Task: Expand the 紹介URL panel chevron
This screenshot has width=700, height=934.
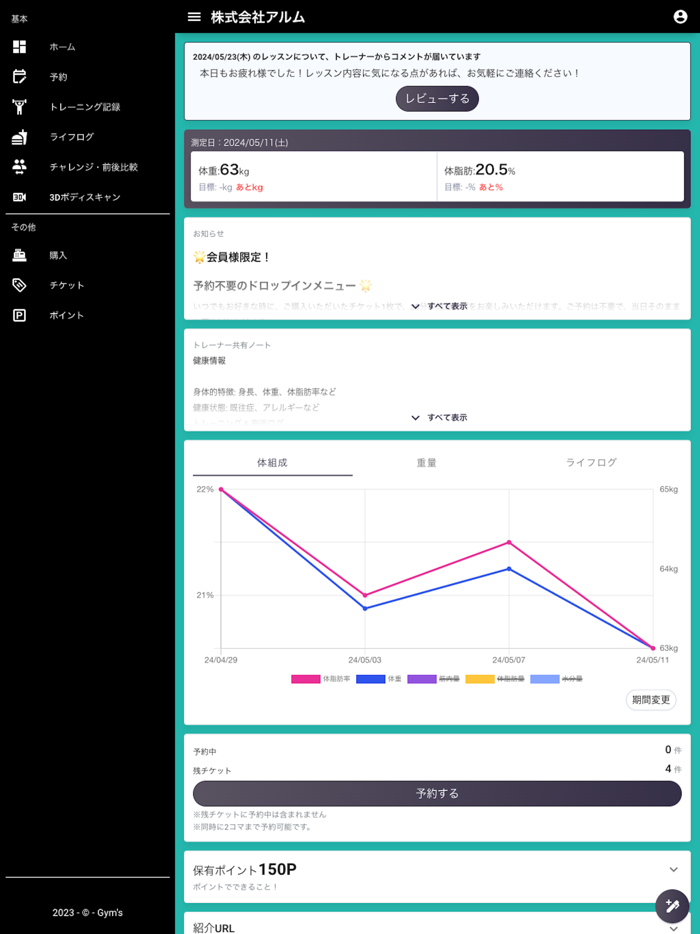Action: [x=673, y=929]
